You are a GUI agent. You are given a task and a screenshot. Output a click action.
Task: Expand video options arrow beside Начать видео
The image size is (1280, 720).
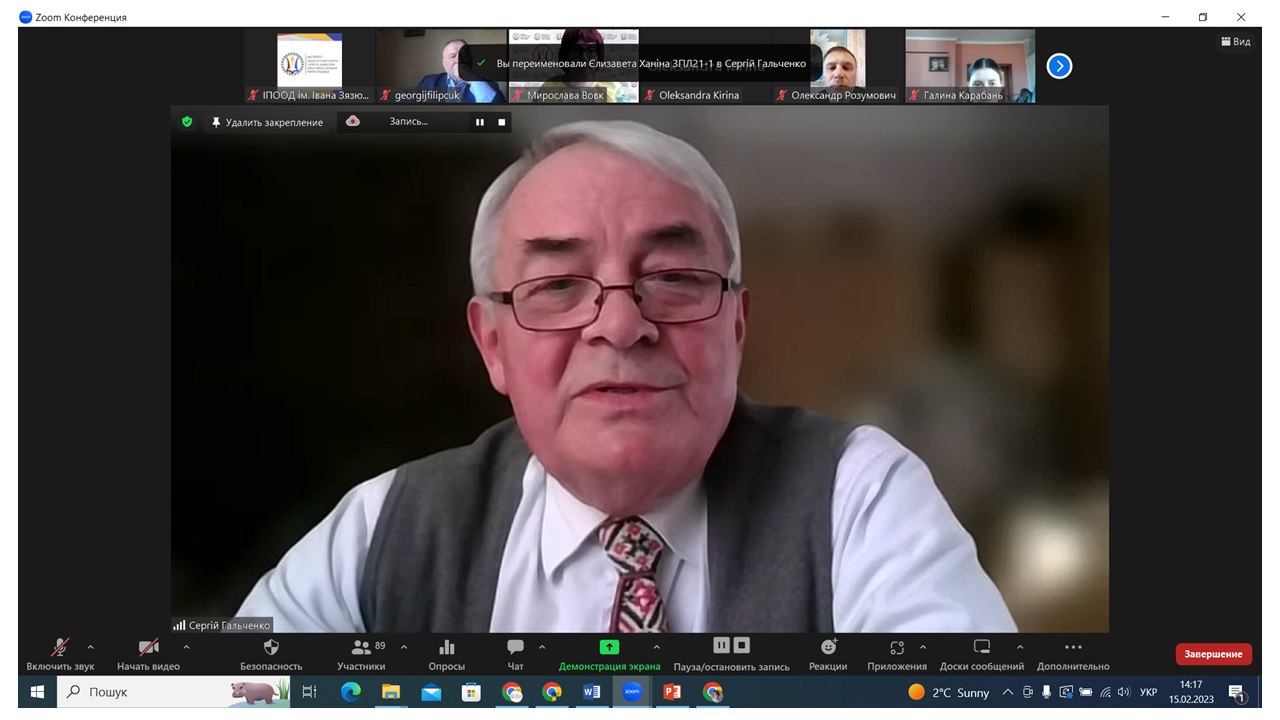point(186,647)
